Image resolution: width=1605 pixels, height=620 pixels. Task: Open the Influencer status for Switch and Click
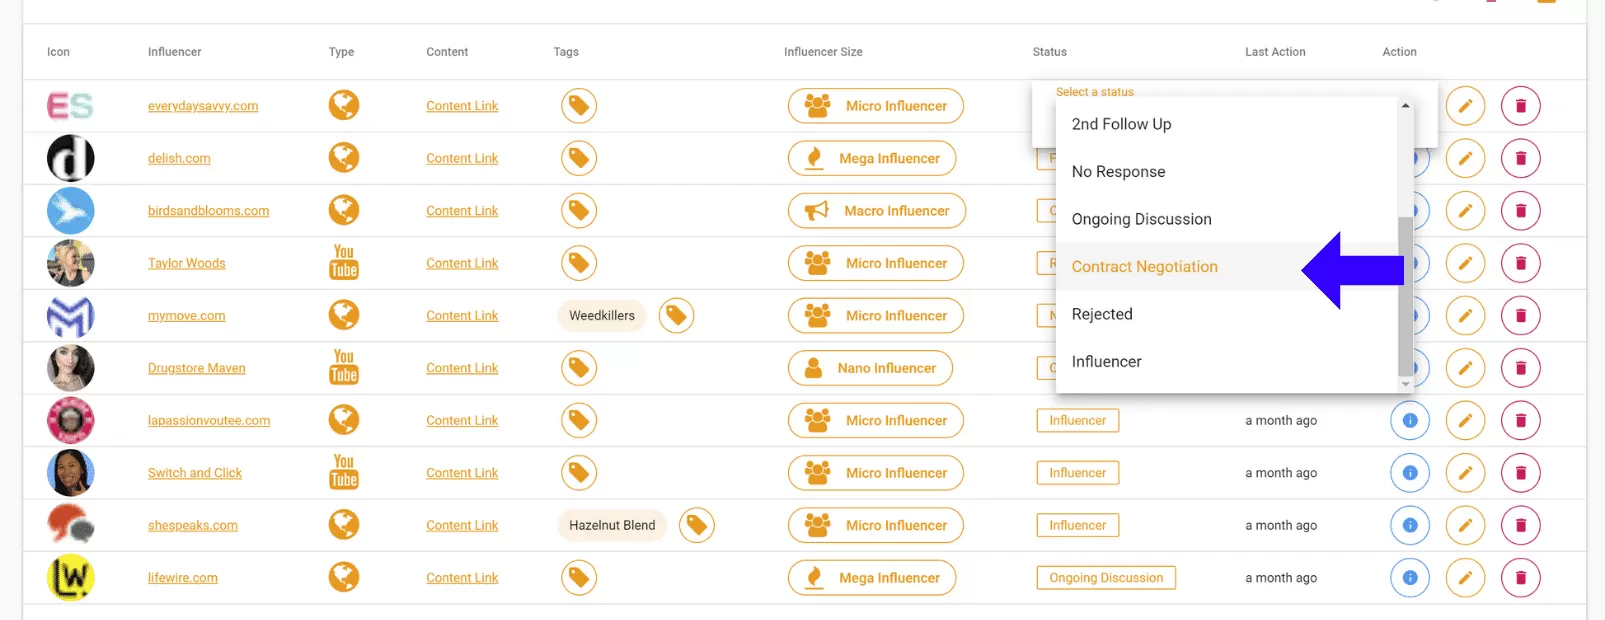(1078, 473)
